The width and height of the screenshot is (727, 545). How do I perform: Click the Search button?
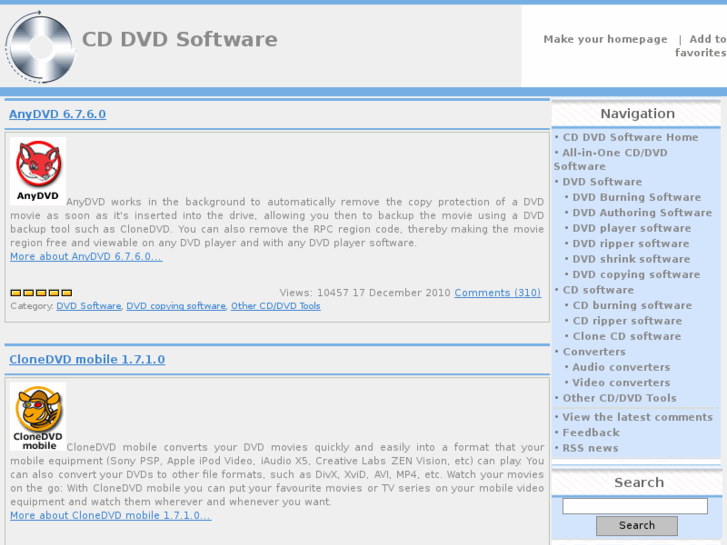pos(637,526)
